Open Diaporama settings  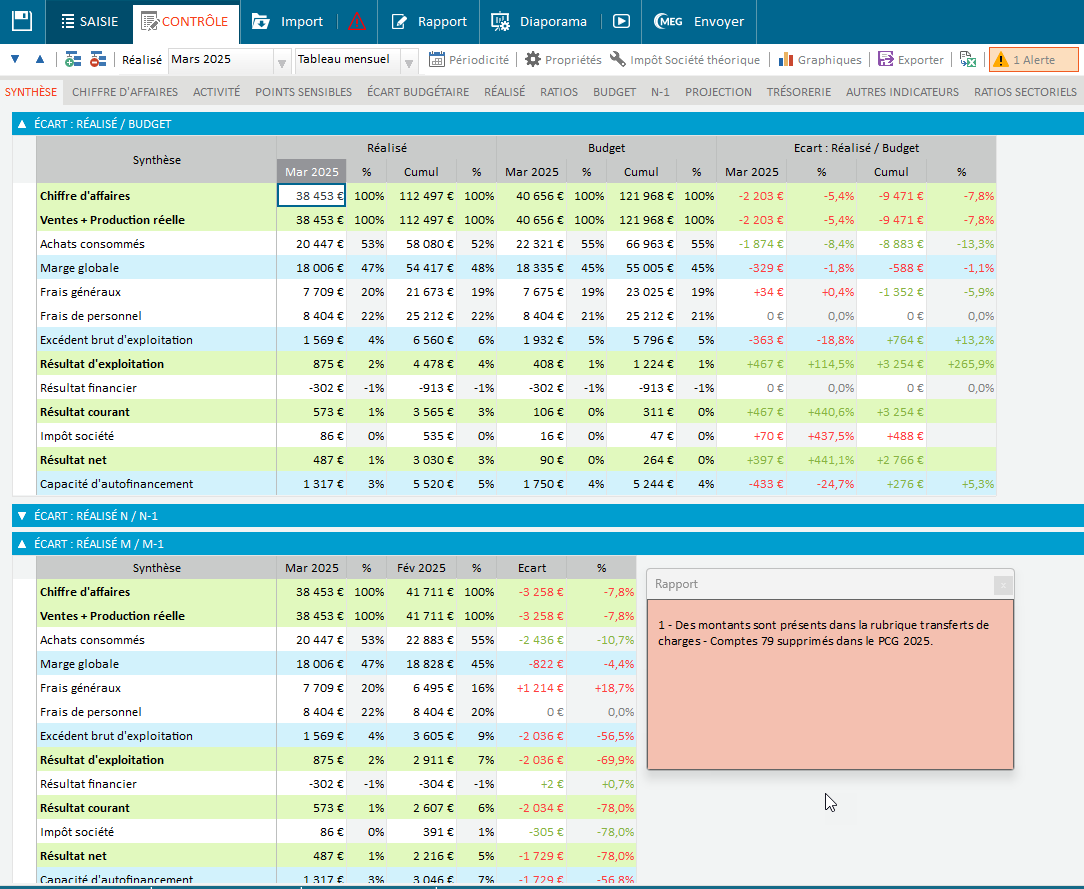539,21
